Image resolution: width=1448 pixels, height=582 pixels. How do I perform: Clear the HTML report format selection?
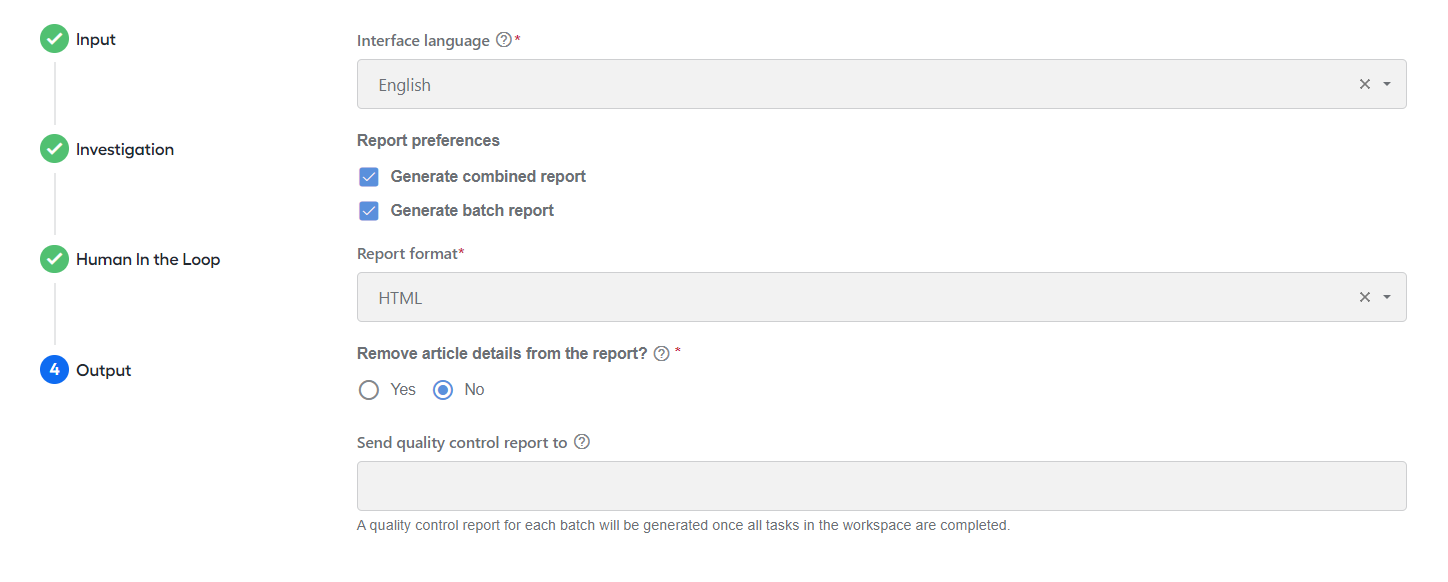point(1365,298)
